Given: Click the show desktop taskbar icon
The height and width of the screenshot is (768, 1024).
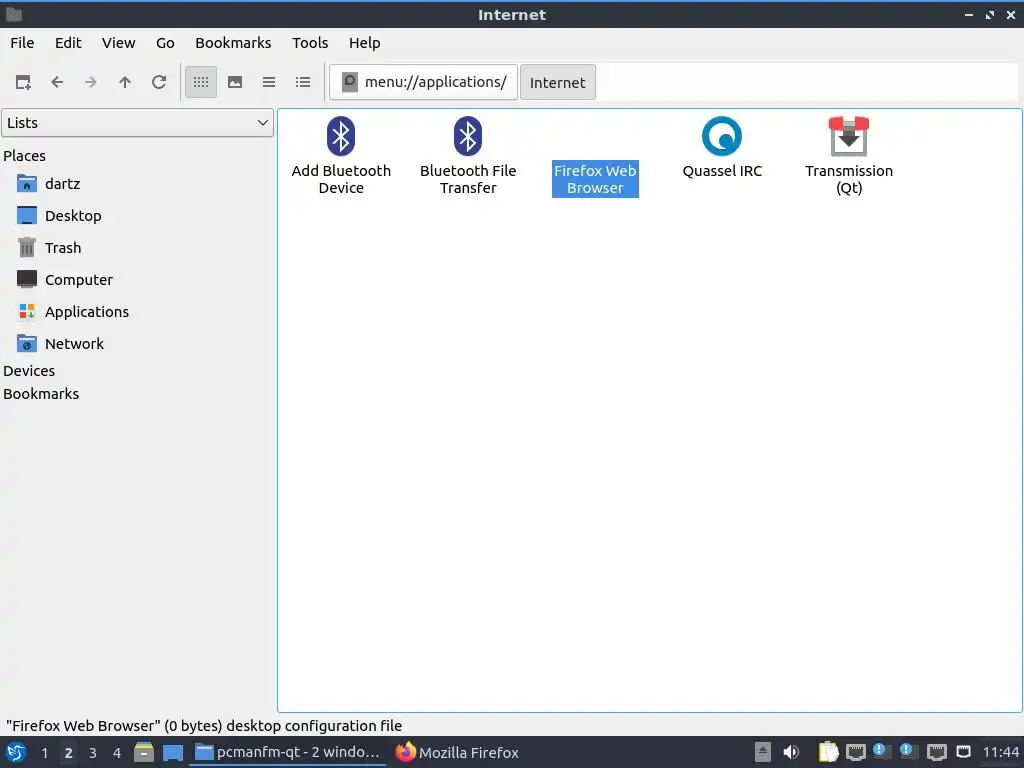Looking at the screenshot, I should (173, 752).
